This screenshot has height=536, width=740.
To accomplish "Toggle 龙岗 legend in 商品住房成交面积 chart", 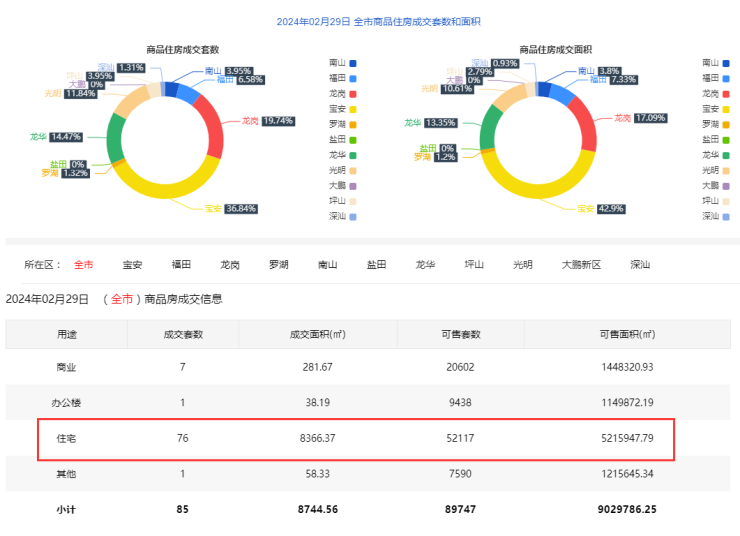I will [x=716, y=93].
